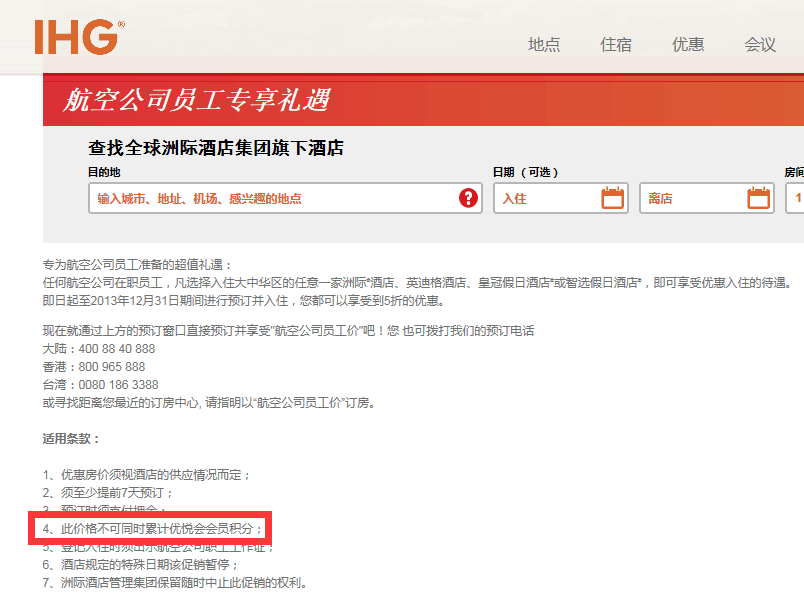Viewport: 804px width, 604px height.
Task: Click the 离店 check-out date field
Action: click(707, 198)
